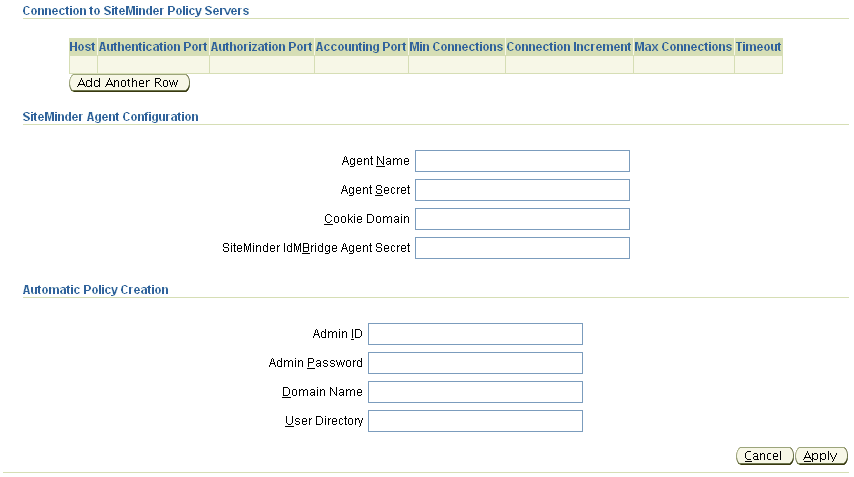Select the Timeout column header

point(758,47)
